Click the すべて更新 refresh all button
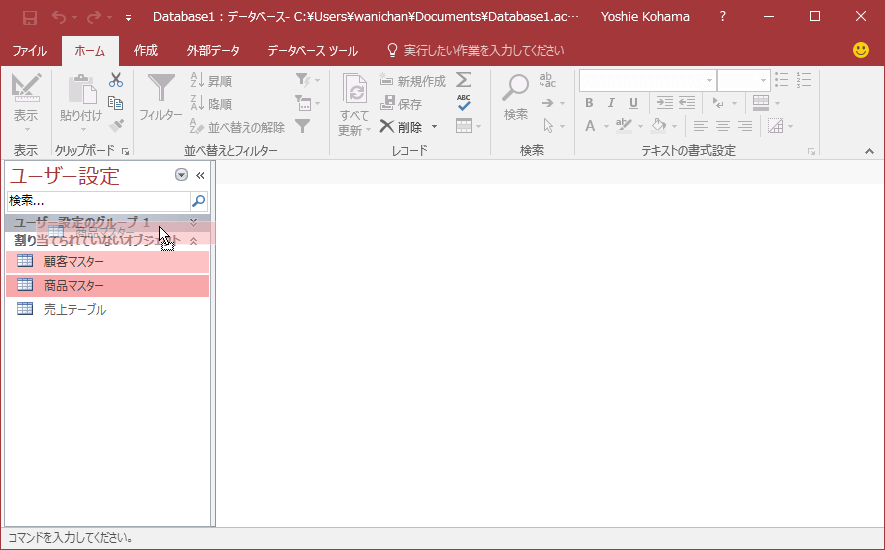The height and width of the screenshot is (550, 885). pyautogui.click(x=354, y=104)
